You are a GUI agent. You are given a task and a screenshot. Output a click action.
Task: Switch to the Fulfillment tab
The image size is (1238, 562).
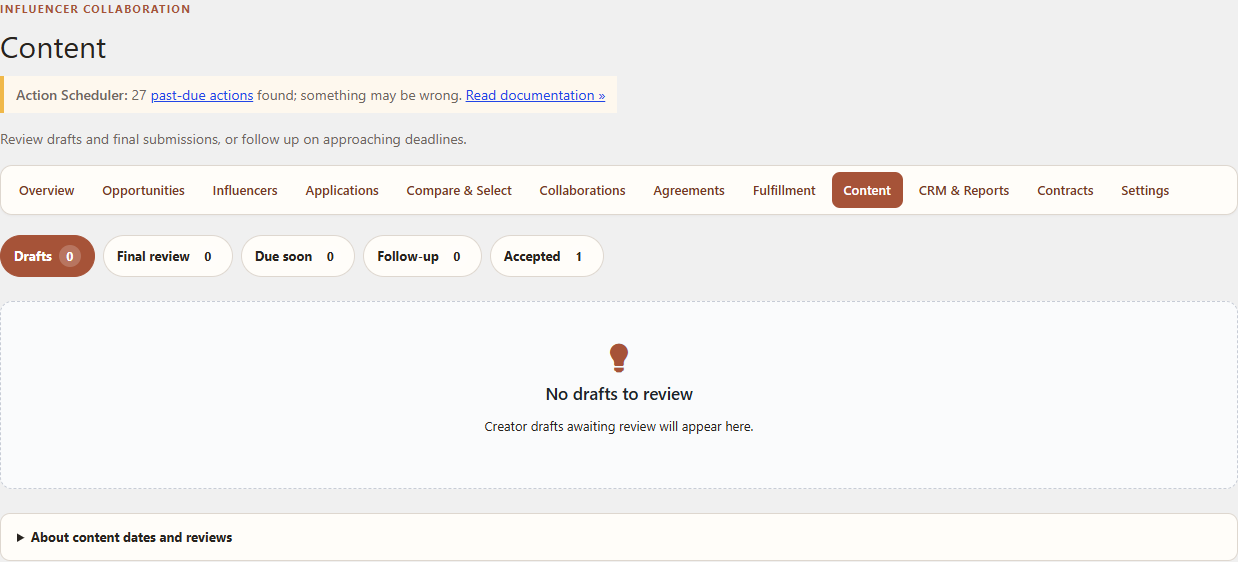[x=784, y=190]
